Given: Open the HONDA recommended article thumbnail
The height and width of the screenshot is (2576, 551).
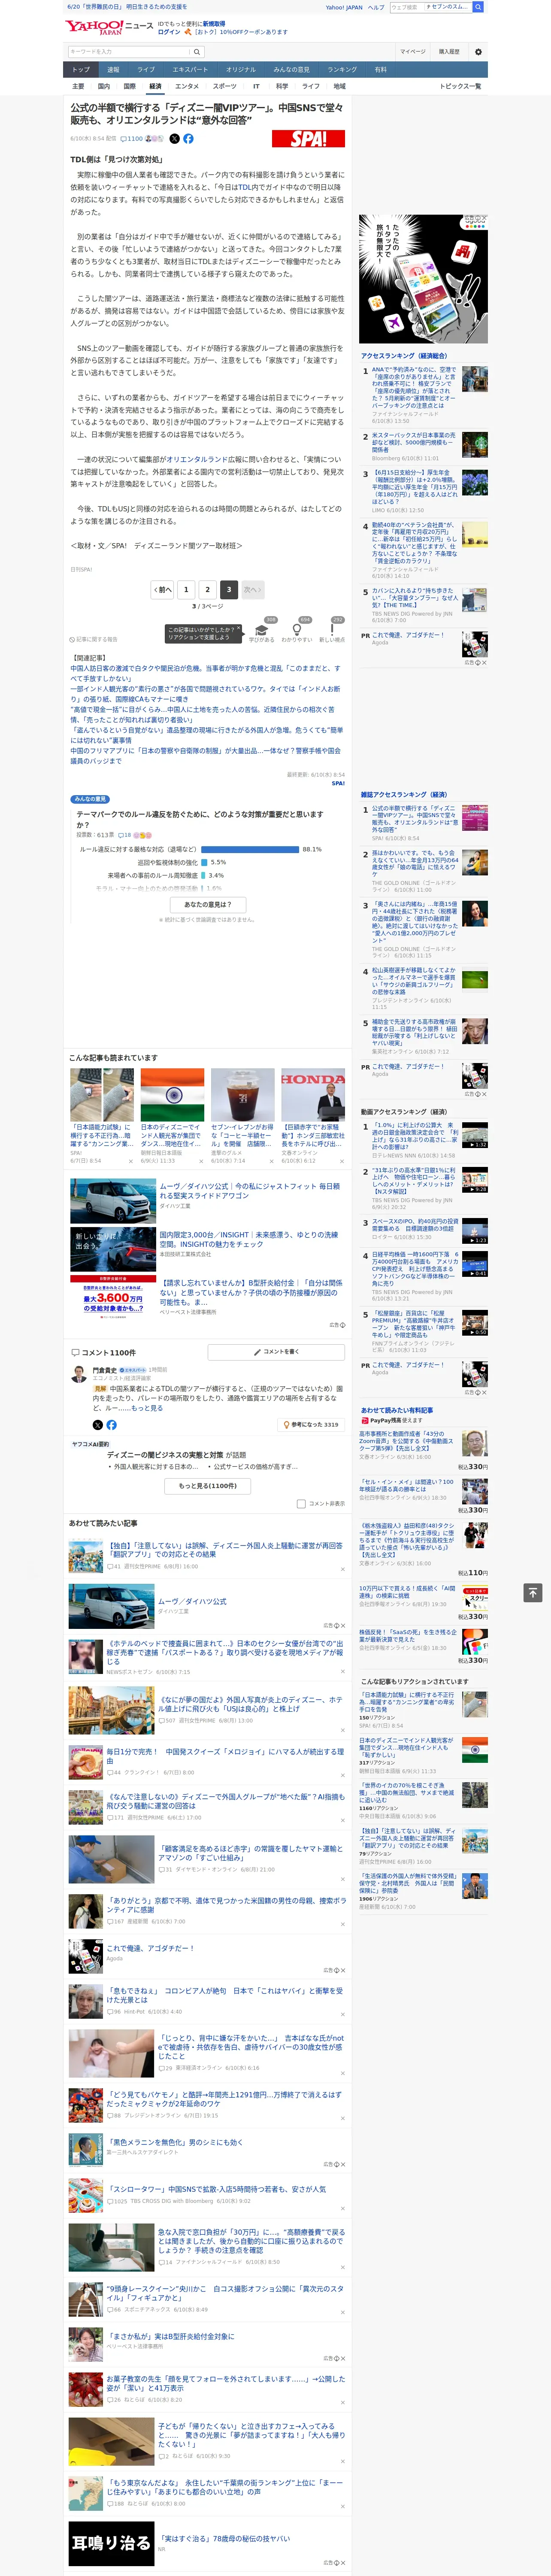Looking at the screenshot, I should tap(313, 1095).
